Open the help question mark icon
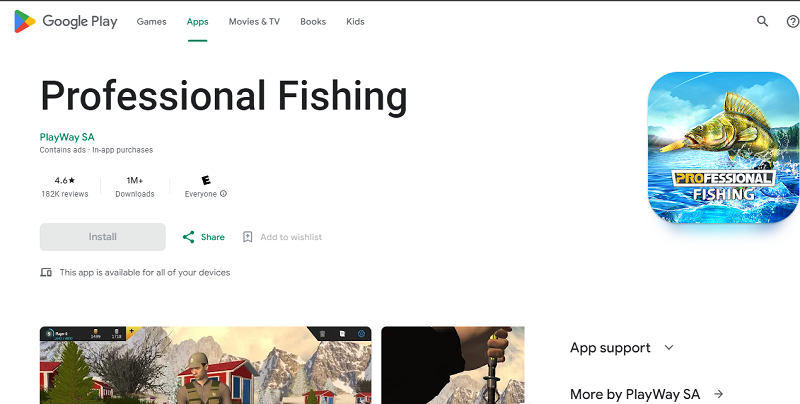 point(792,21)
